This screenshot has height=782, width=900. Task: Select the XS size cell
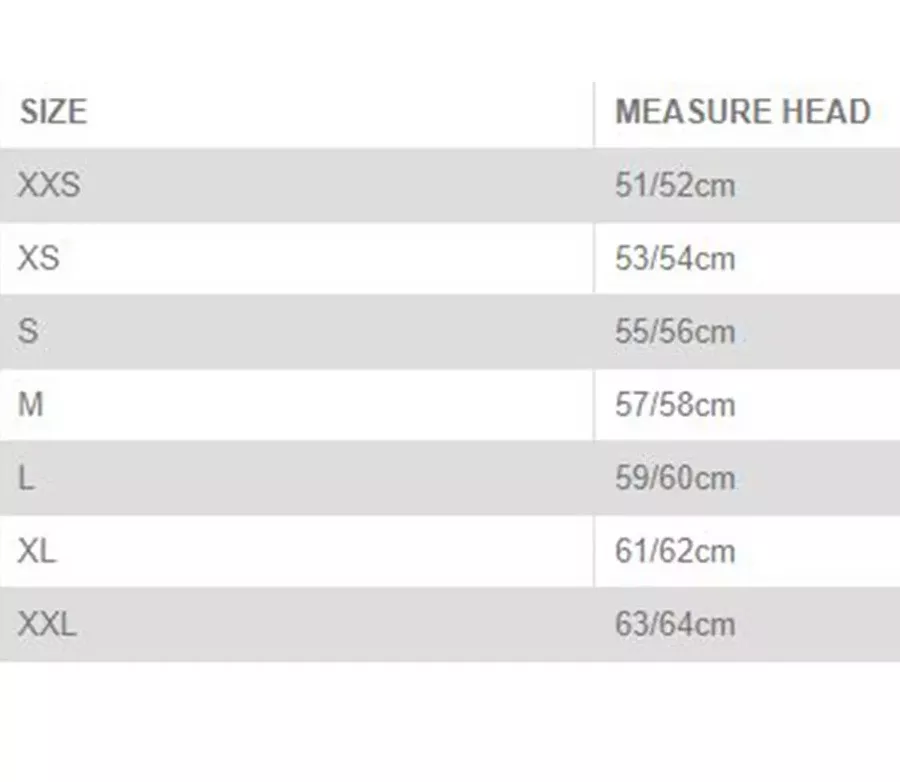point(38,258)
